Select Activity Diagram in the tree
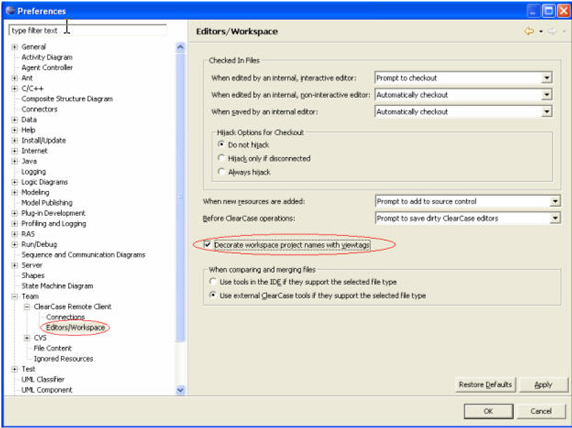The height and width of the screenshot is (428, 572). (x=47, y=57)
